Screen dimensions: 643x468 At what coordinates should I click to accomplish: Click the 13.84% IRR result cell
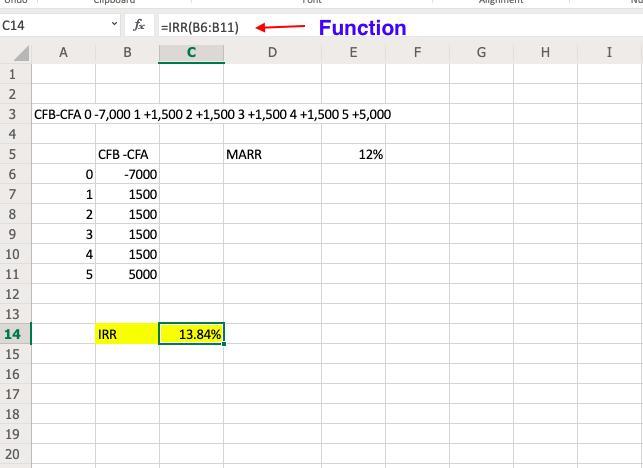tap(191, 334)
